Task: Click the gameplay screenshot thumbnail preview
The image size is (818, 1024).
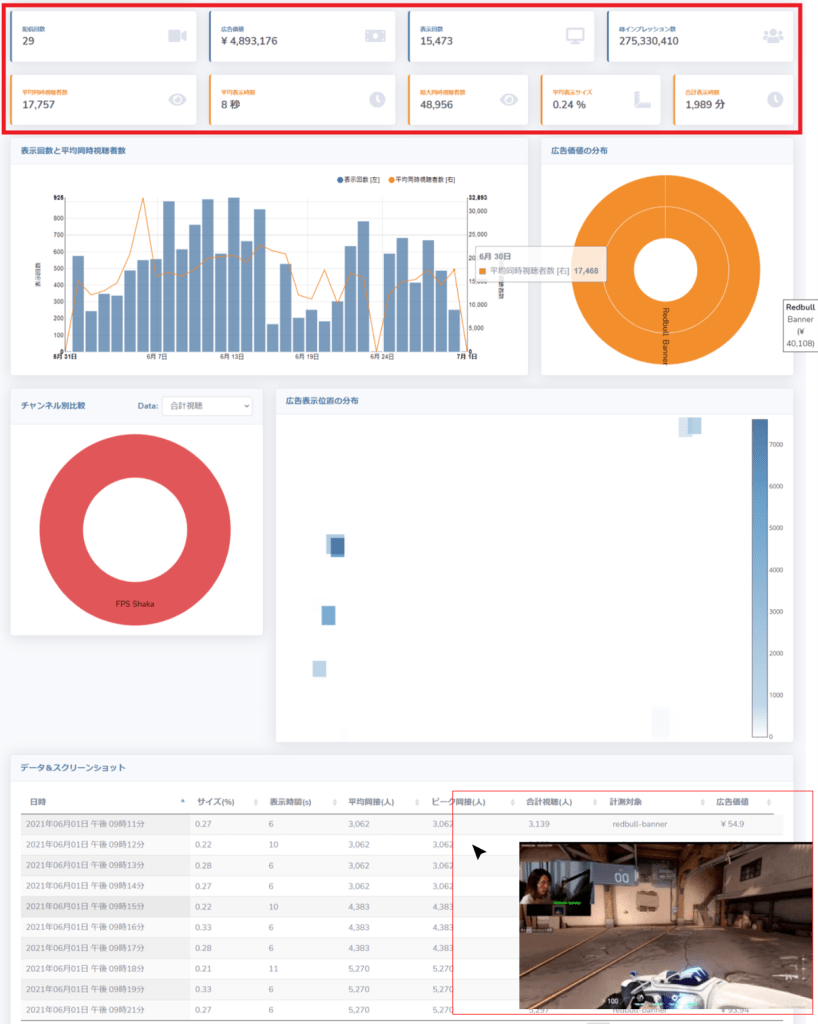Action: click(665, 925)
